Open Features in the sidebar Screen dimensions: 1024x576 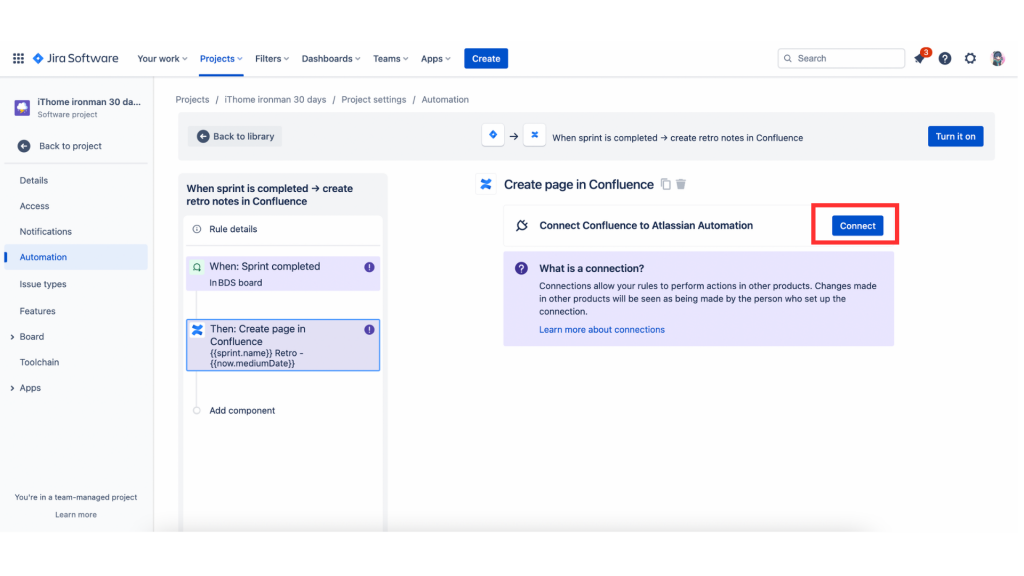[x=38, y=312]
